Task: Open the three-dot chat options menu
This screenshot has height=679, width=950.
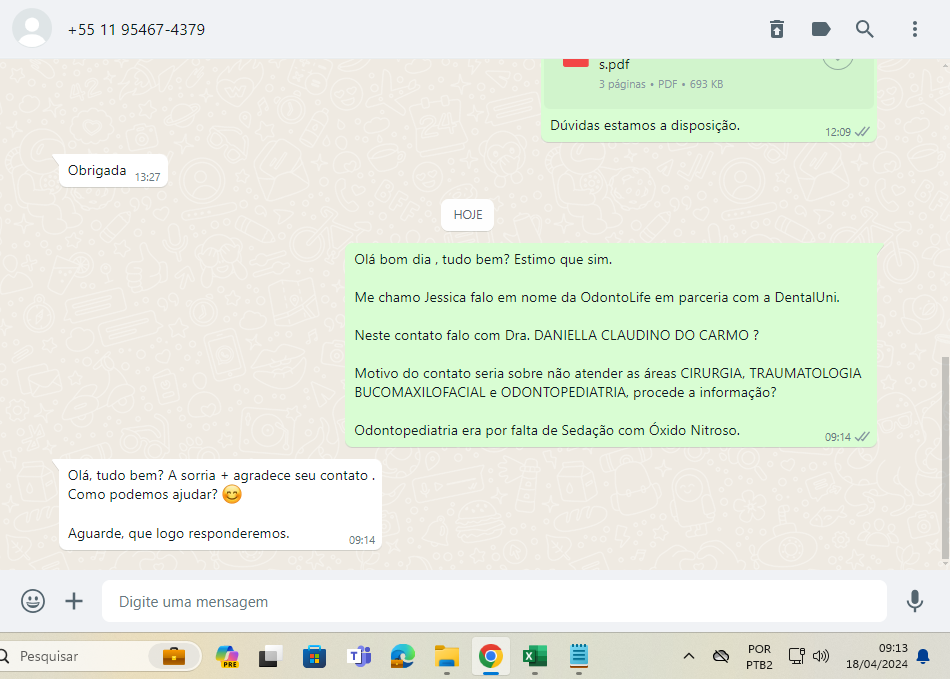Action: click(914, 29)
